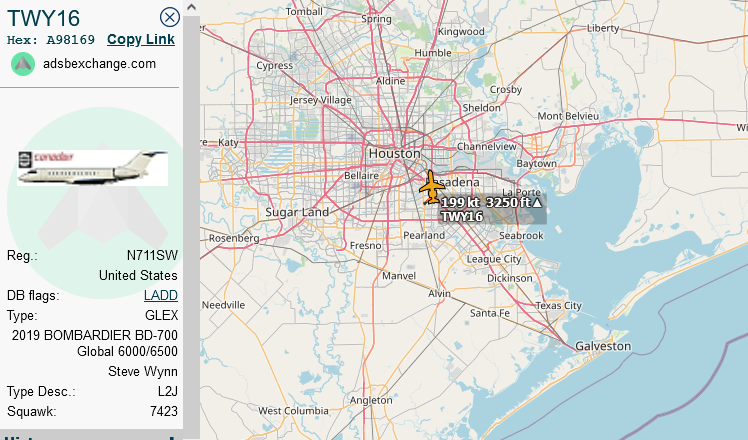
Task: Select the orange aircraft icon on map
Action: tap(432, 187)
